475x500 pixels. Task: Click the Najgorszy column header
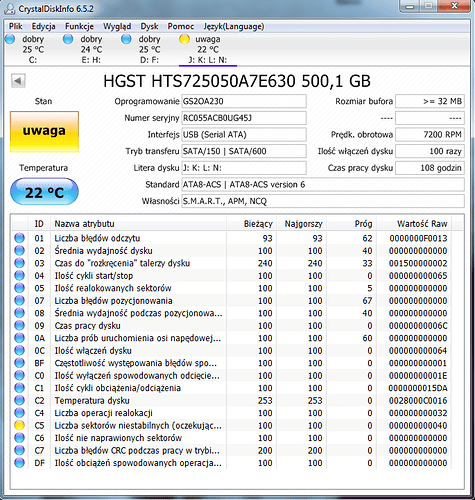[302, 224]
